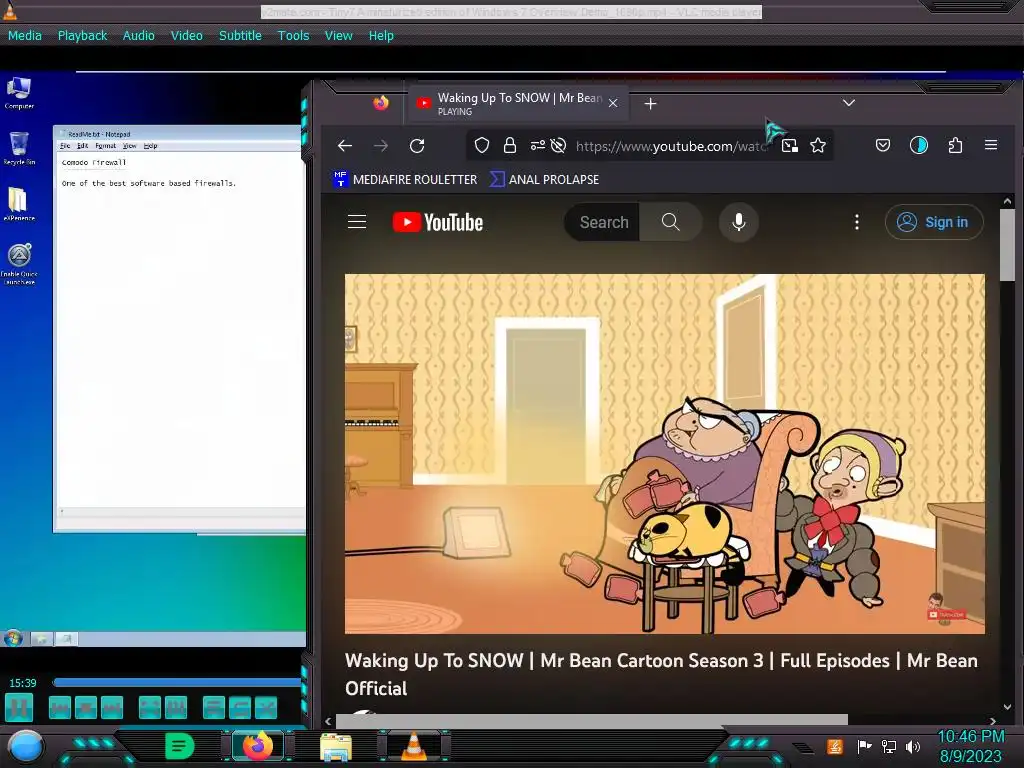Click the horizontal scrollbar thumb
The height and width of the screenshot is (768, 1024).
592,720
